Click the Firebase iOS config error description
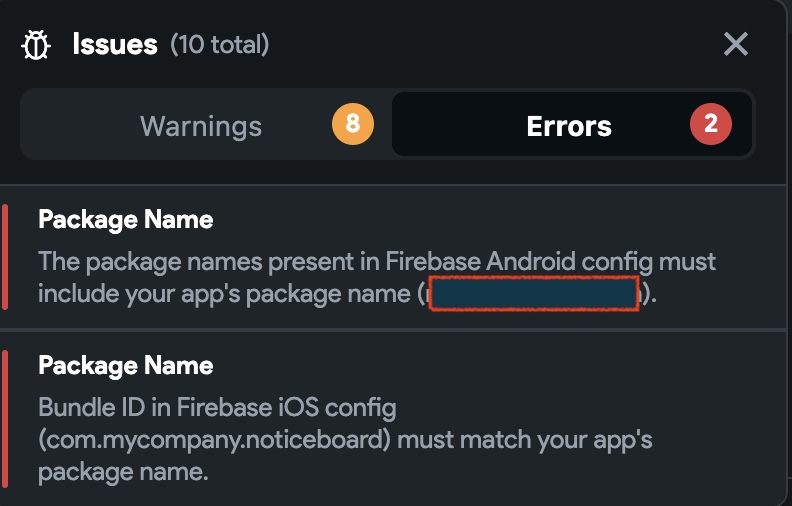792x506 pixels. coord(345,439)
